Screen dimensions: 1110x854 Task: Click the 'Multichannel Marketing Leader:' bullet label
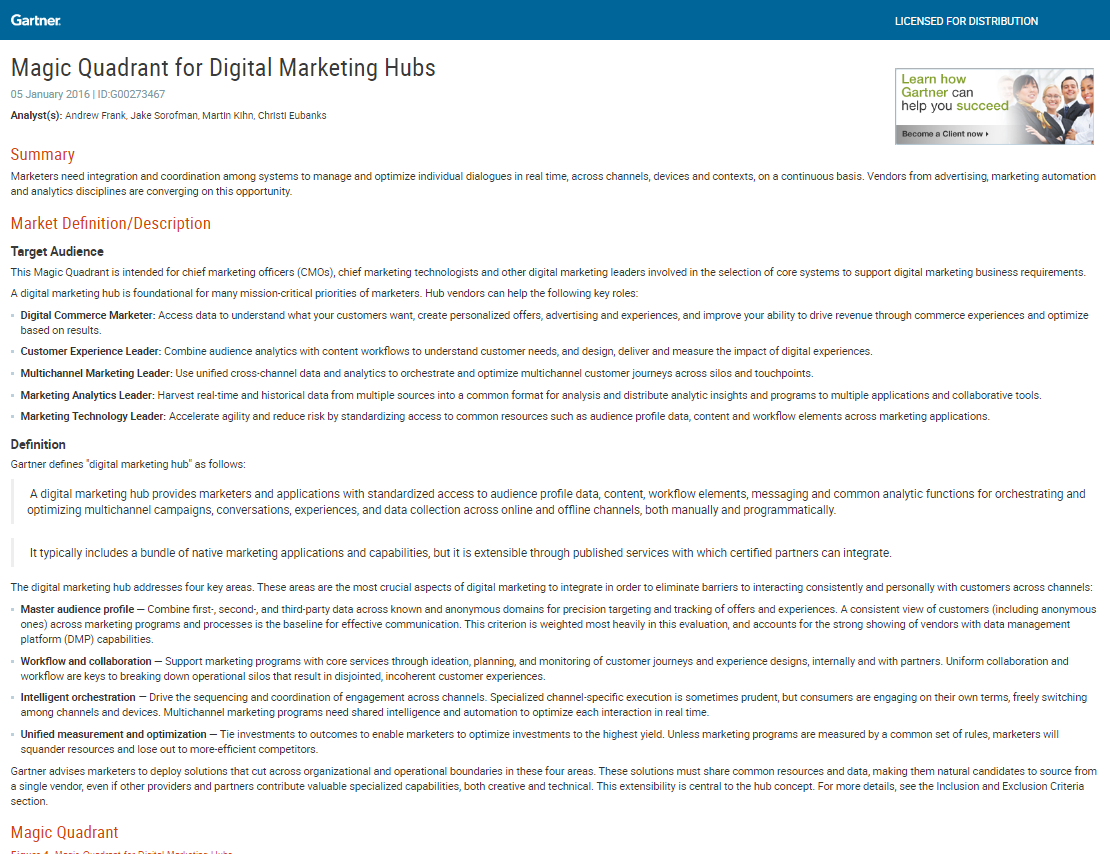click(x=96, y=373)
